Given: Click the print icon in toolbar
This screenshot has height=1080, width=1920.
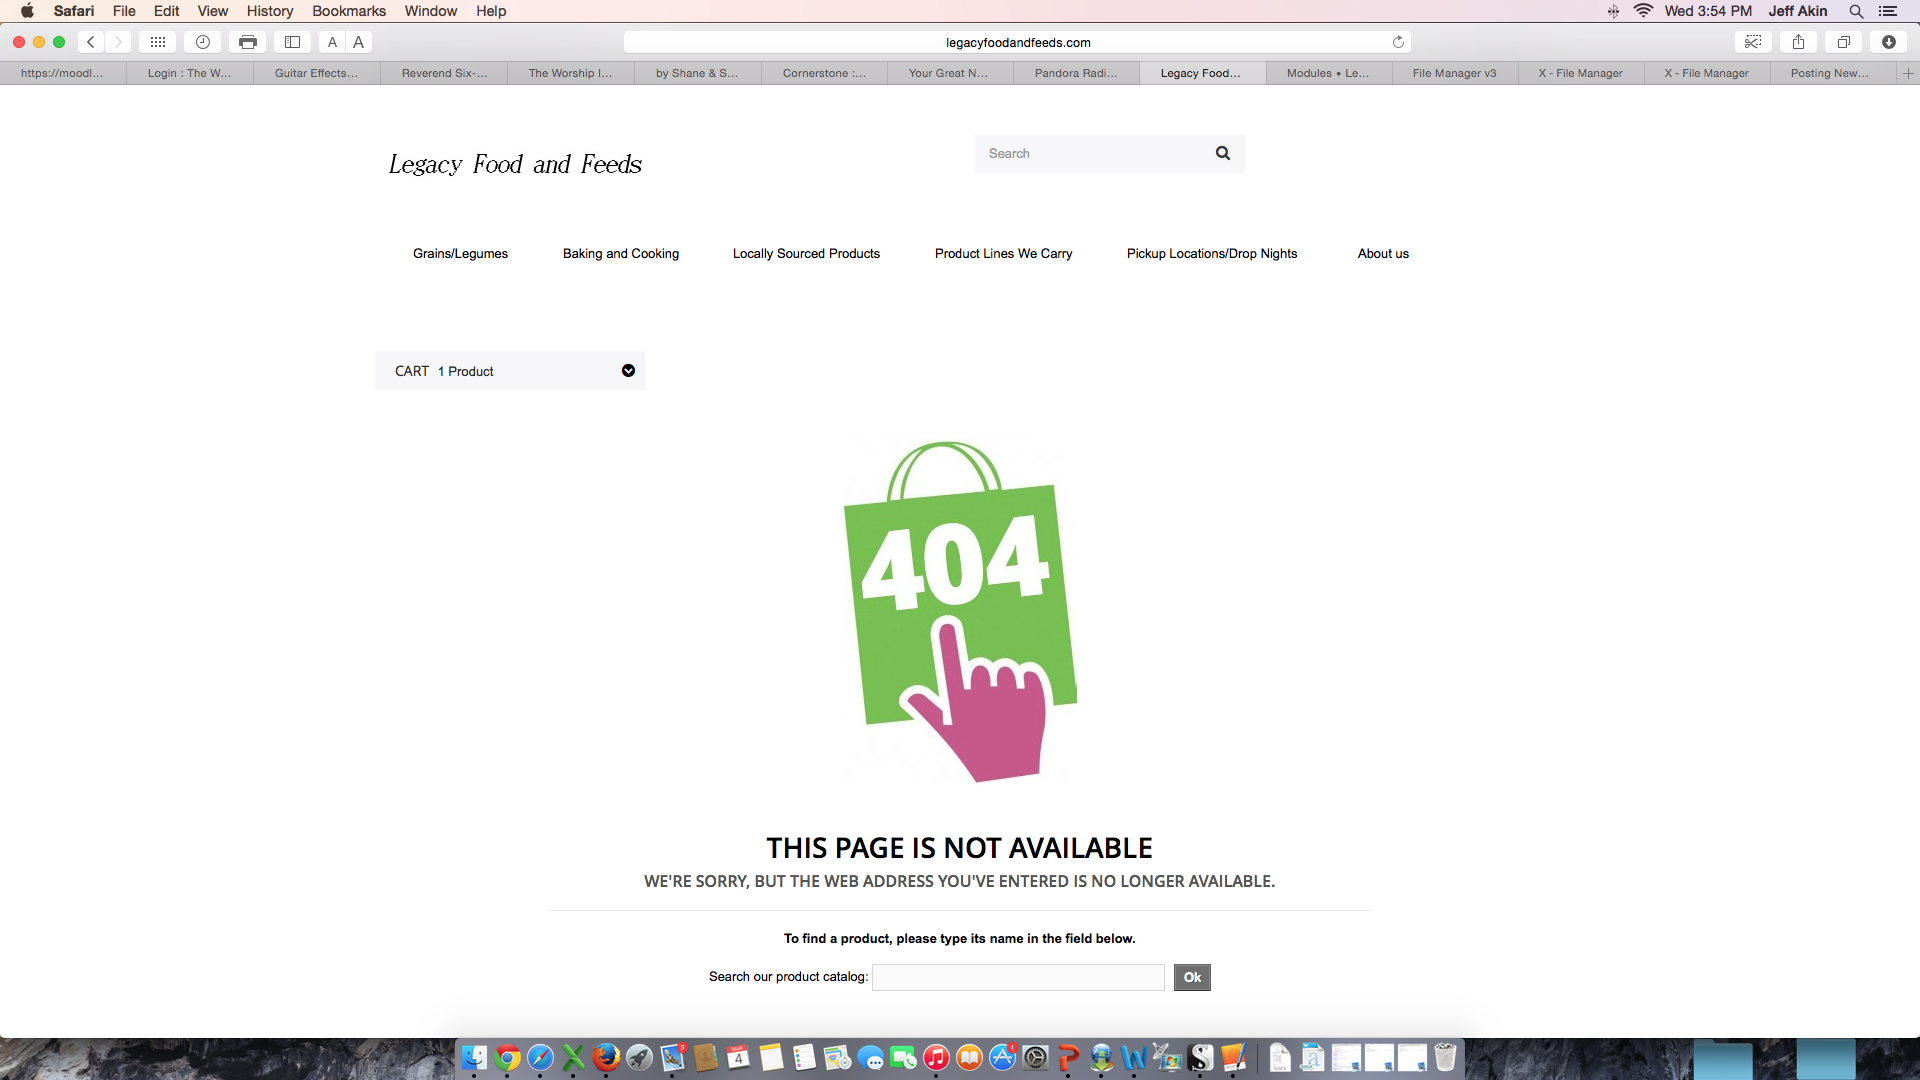Looking at the screenshot, I should (248, 42).
